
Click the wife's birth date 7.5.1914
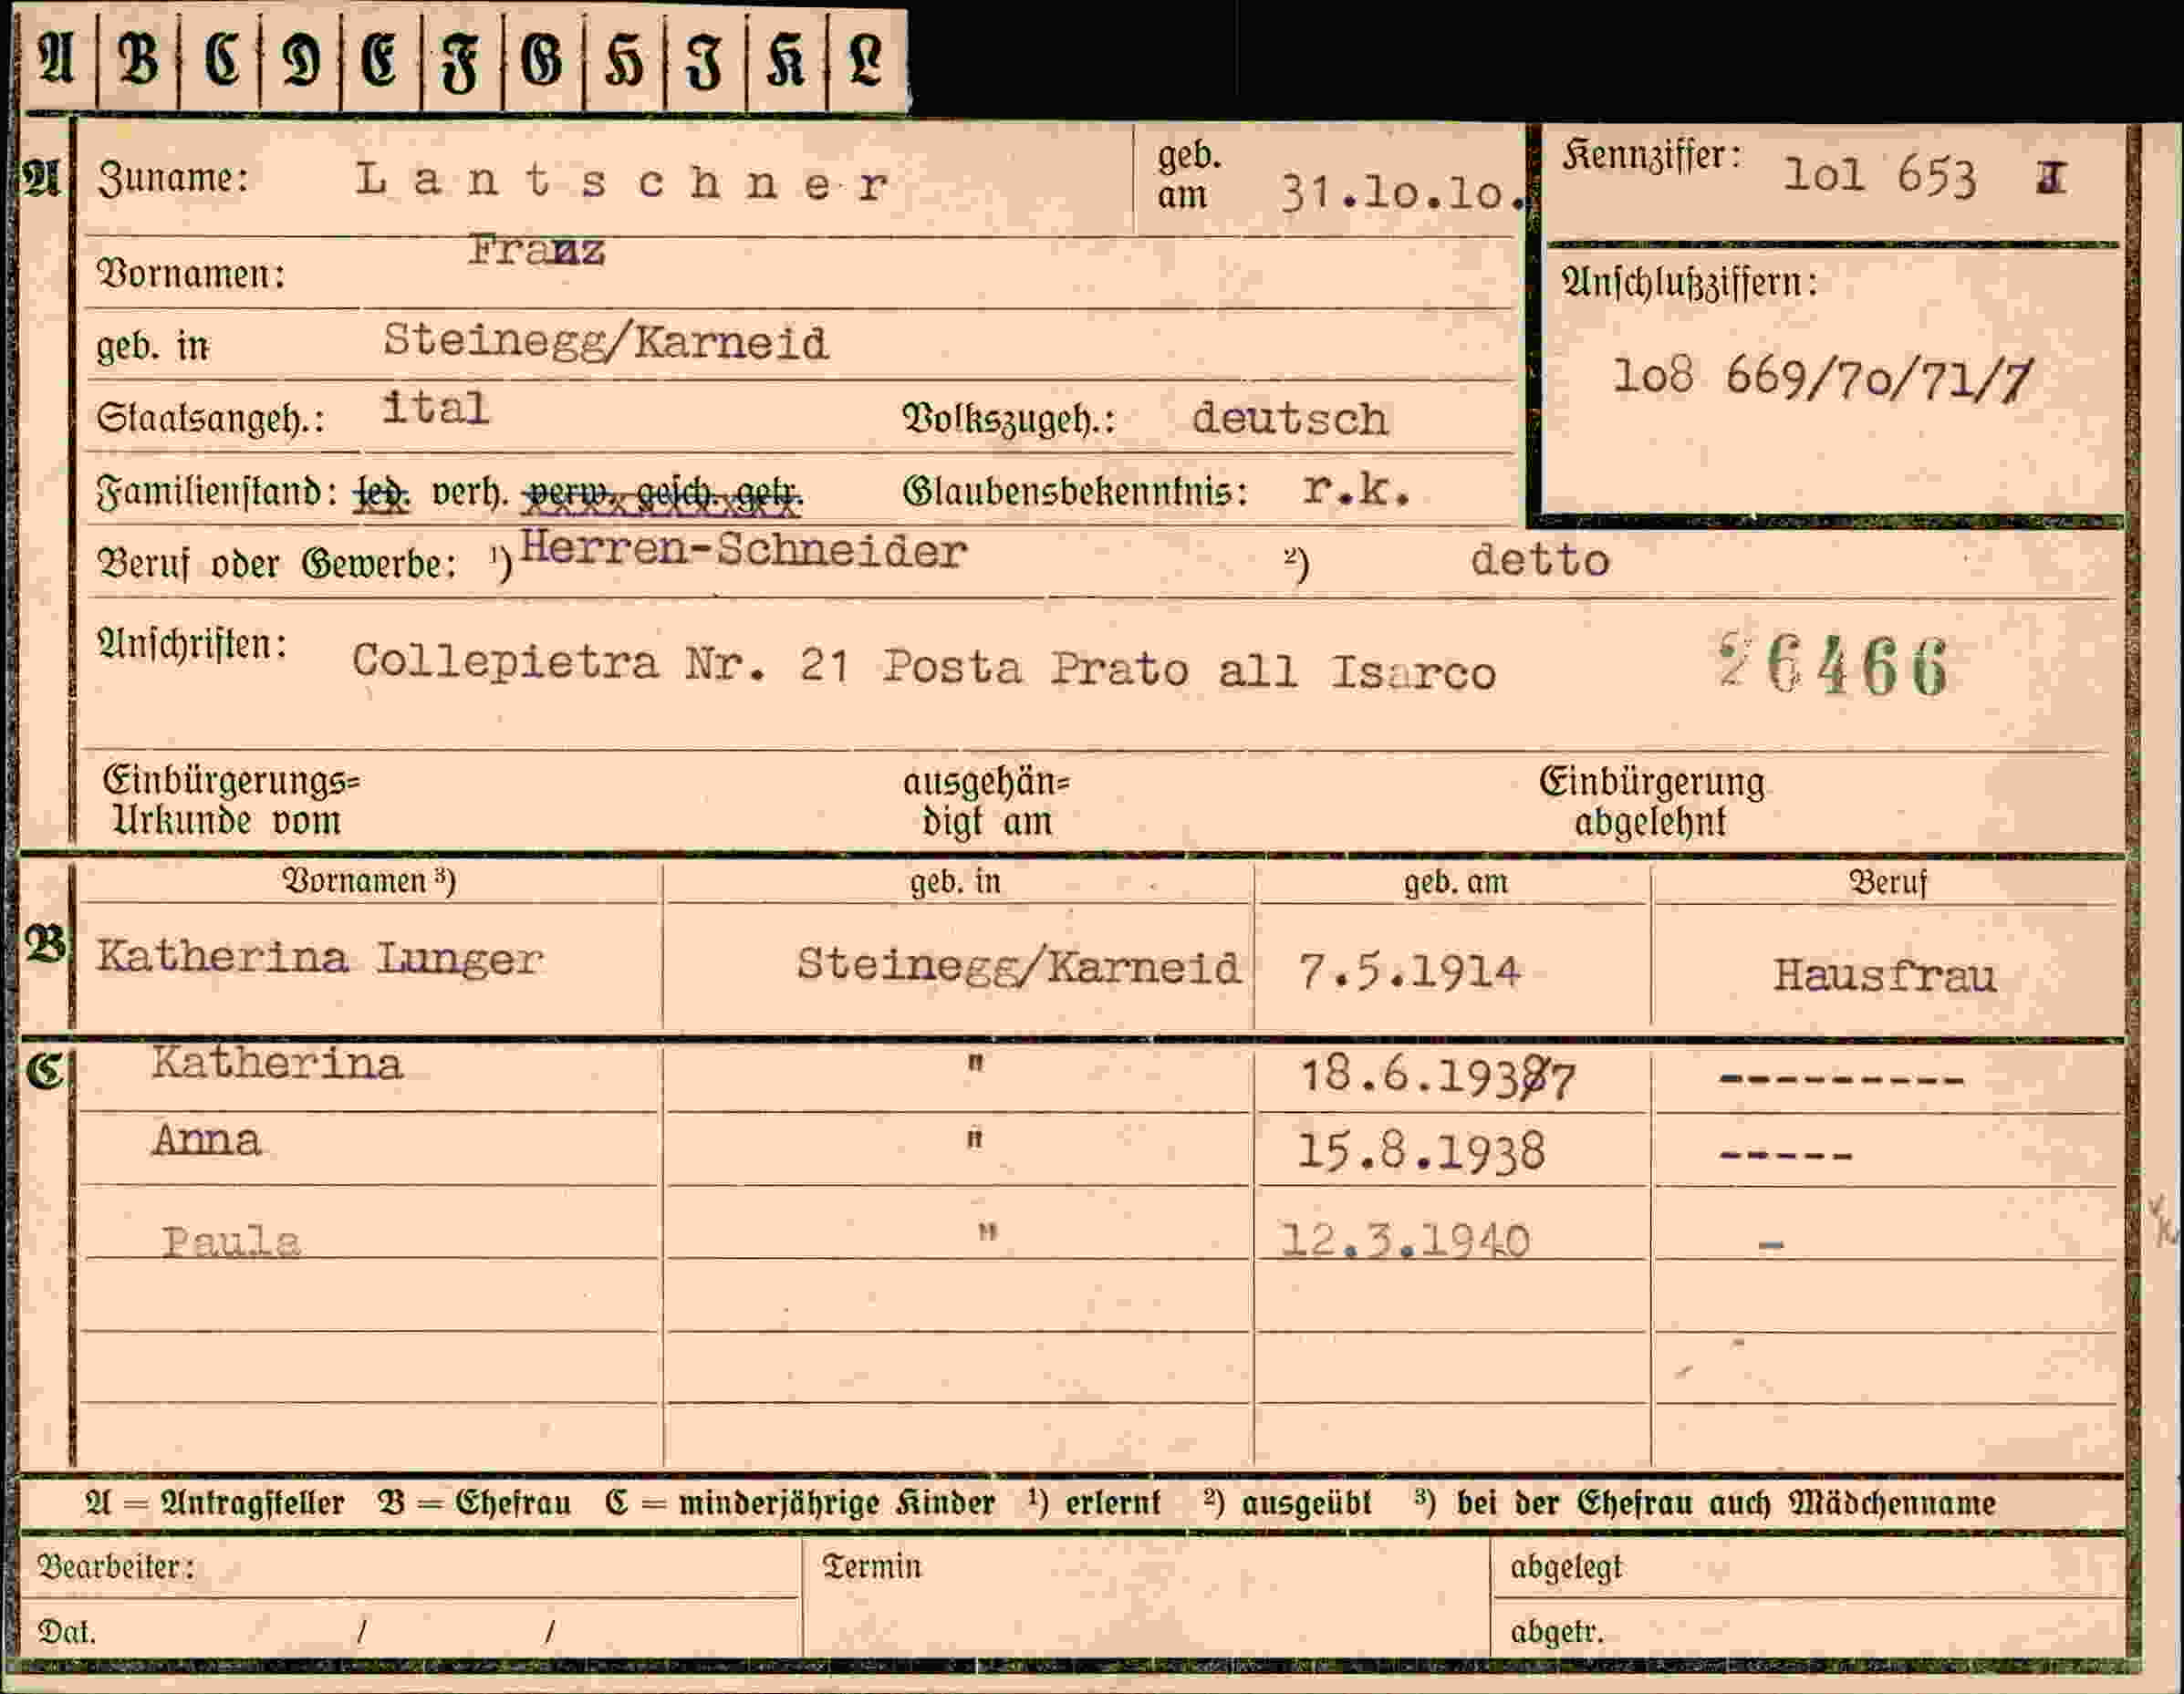click(x=1409, y=971)
